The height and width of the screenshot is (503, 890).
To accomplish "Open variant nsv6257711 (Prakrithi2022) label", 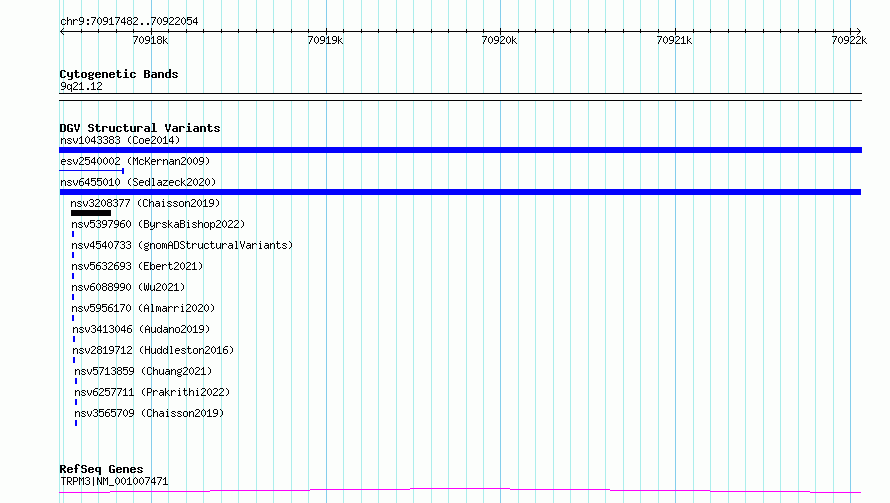I will click(x=152, y=392).
